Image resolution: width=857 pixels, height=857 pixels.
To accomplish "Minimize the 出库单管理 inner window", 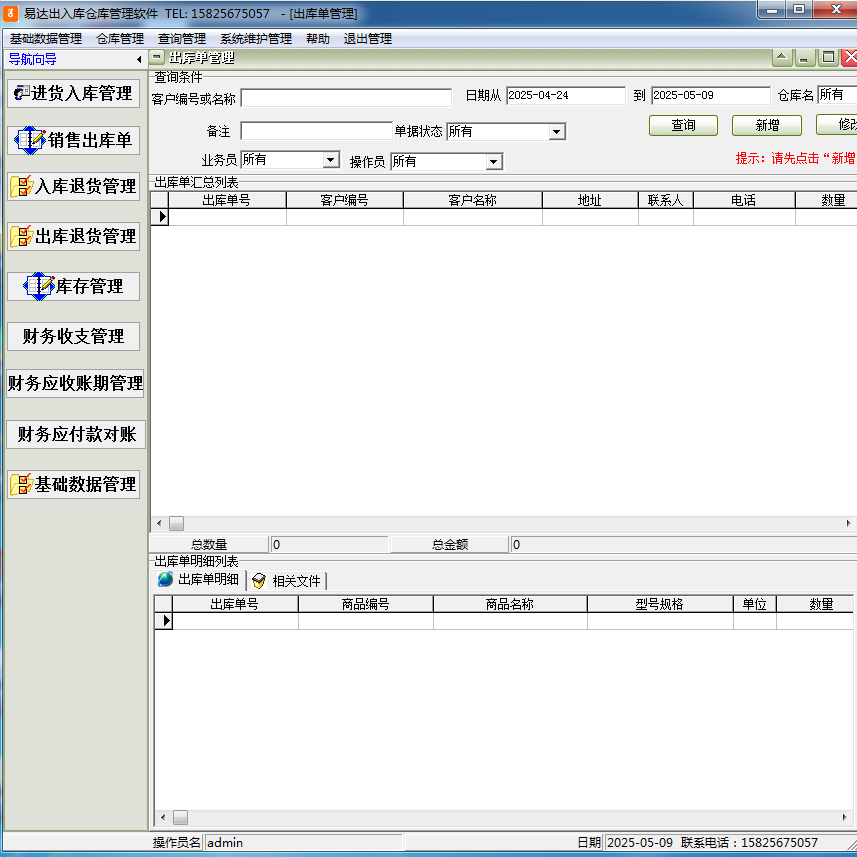I will pyautogui.click(x=803, y=57).
